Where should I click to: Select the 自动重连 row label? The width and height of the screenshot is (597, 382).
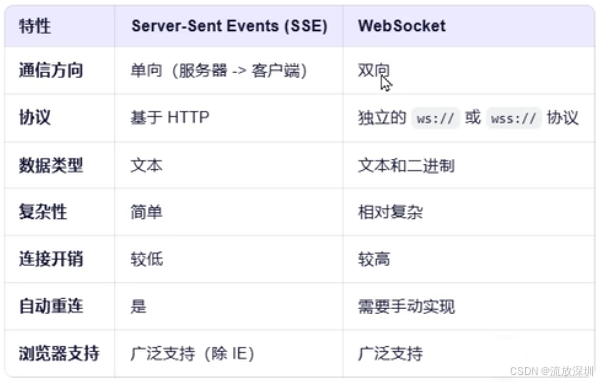pos(51,306)
